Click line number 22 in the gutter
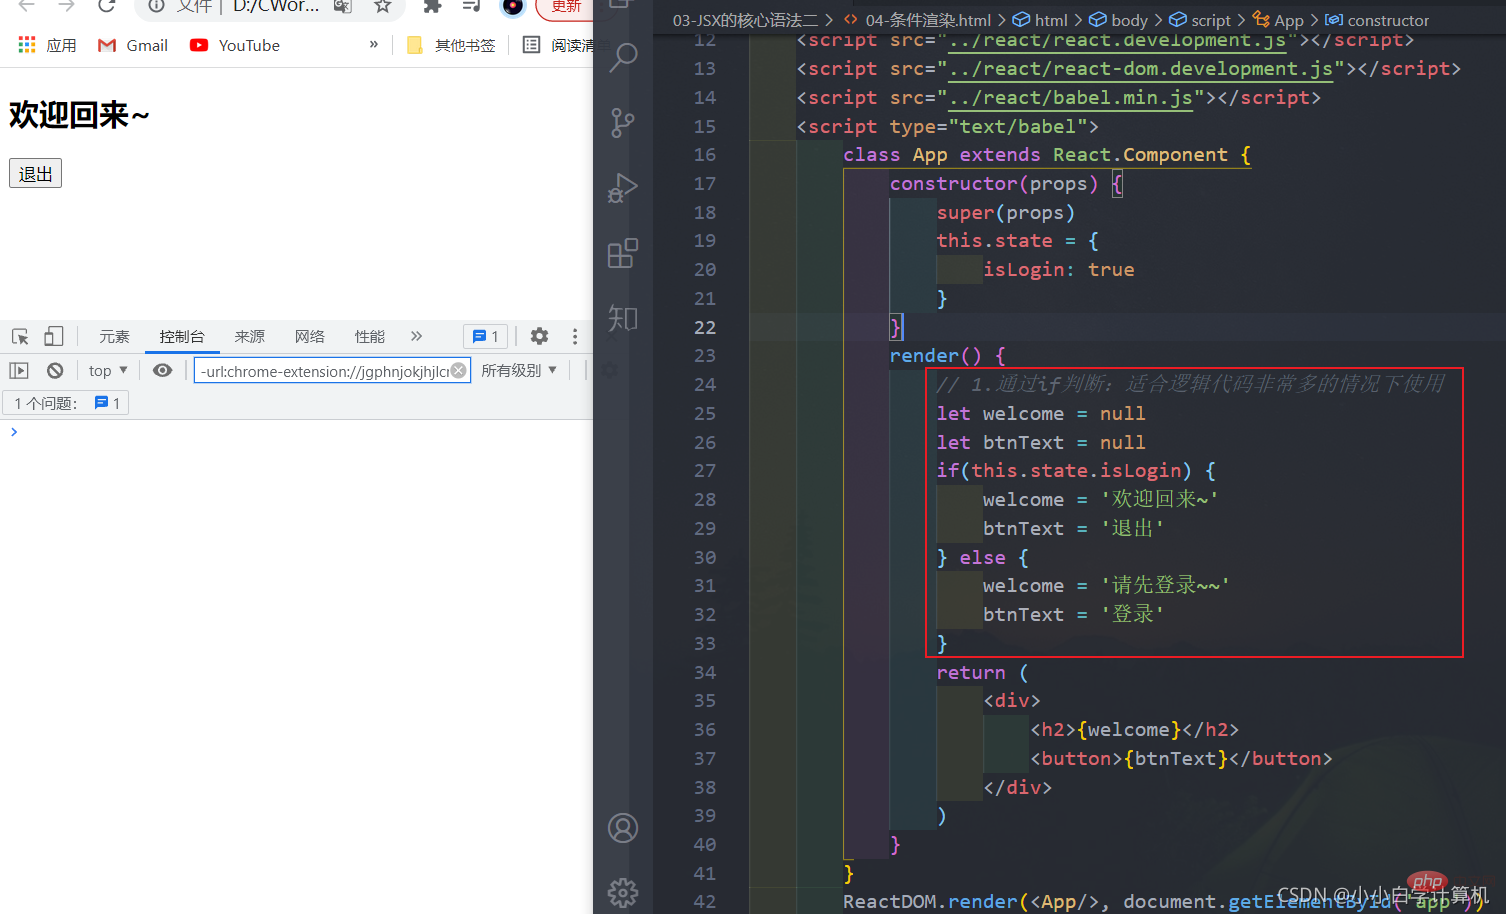The image size is (1506, 914). 705,327
